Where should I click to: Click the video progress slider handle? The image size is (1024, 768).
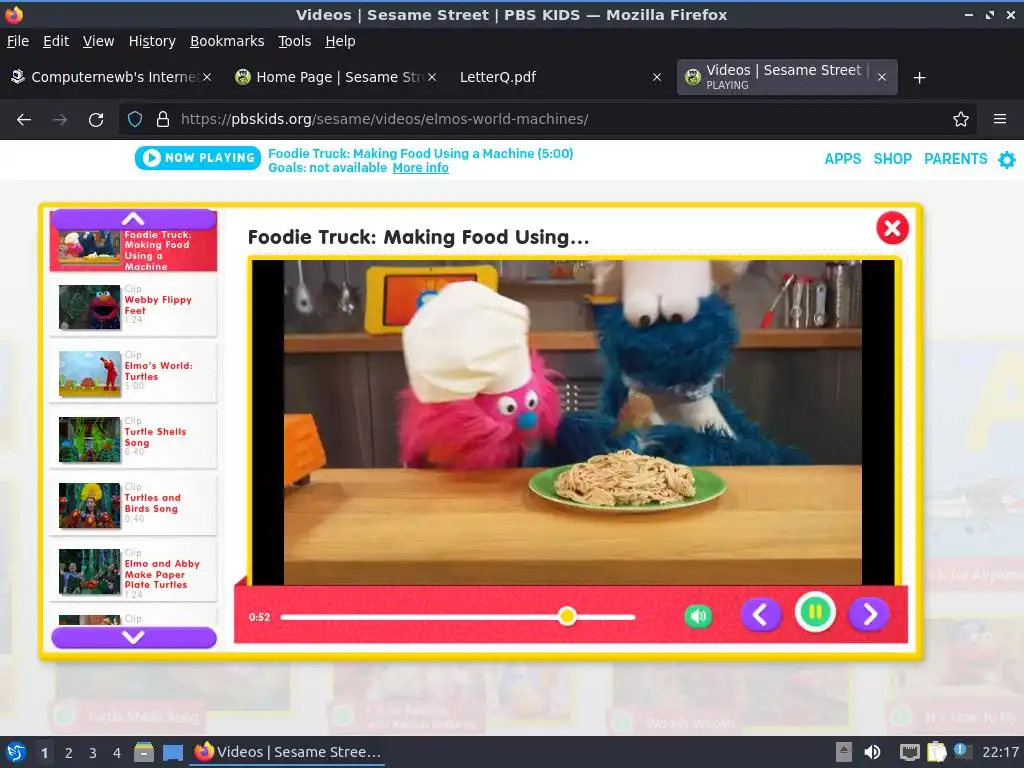click(567, 616)
